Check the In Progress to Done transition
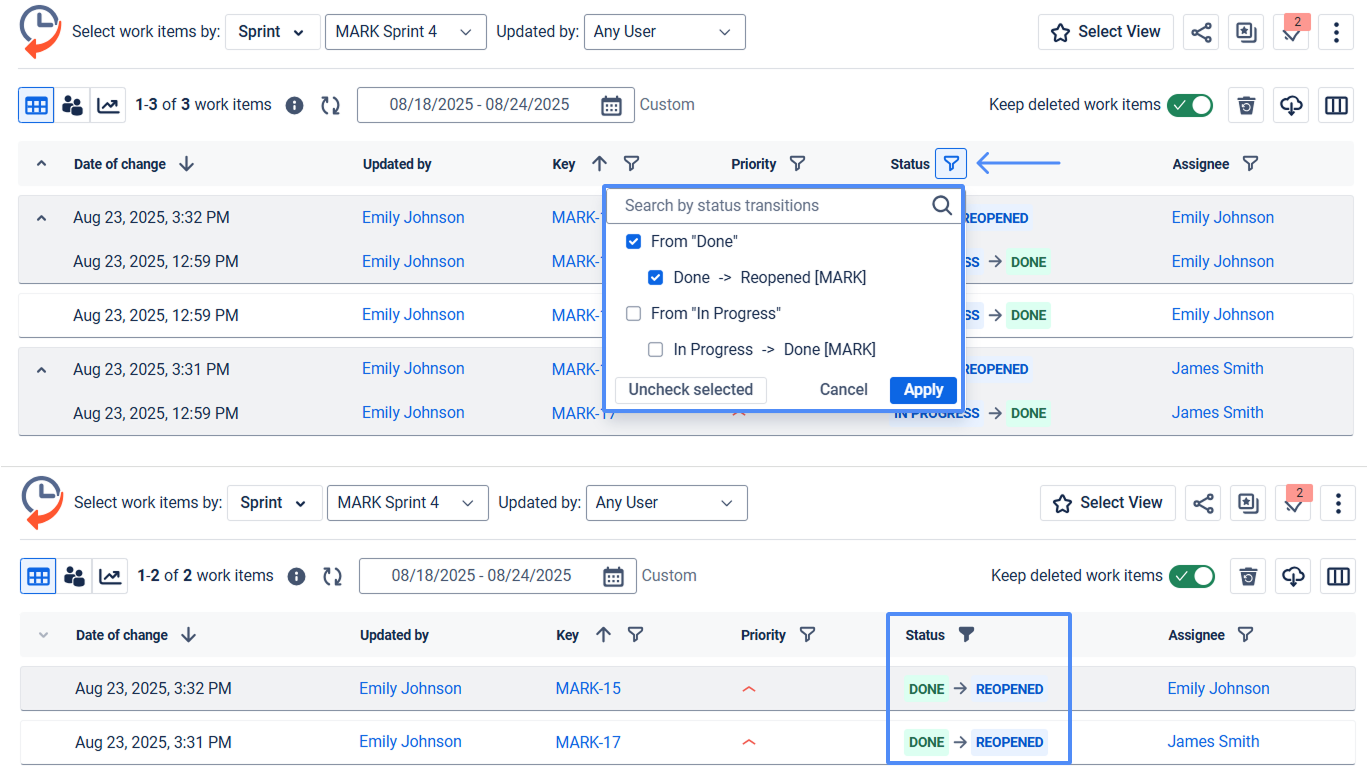This screenshot has width=1368, height=772. 655,349
